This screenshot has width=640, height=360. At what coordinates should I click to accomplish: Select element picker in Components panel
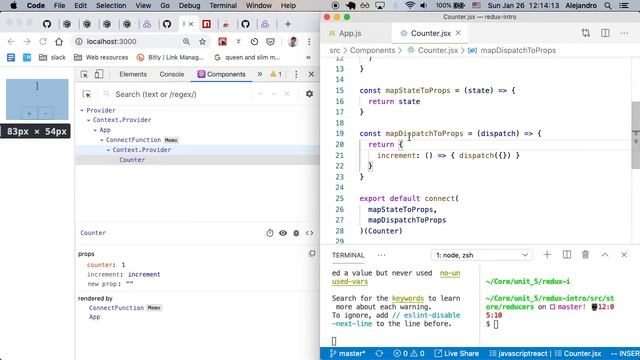point(87,94)
